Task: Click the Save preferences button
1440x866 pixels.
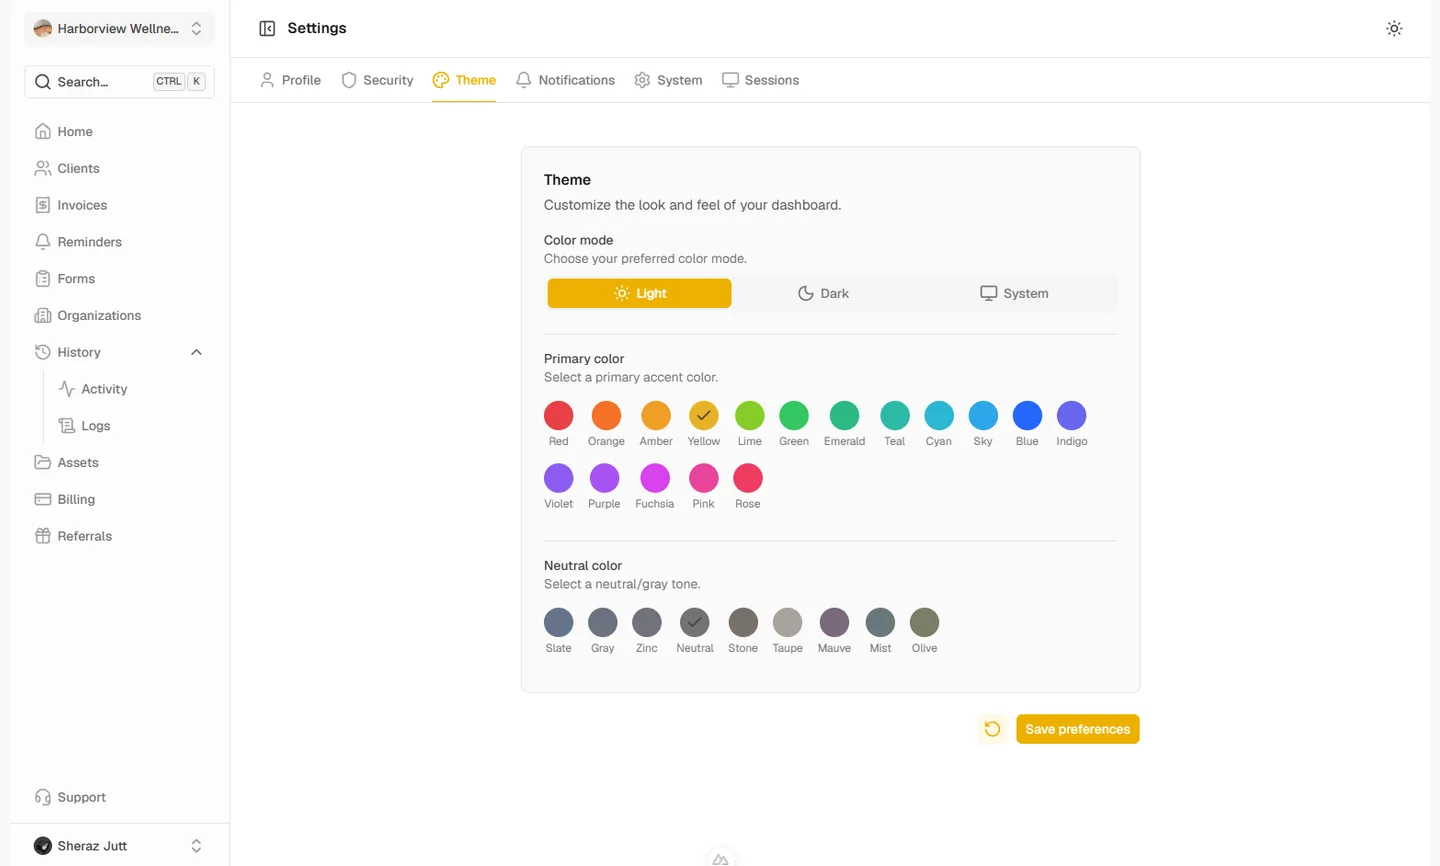Action: [x=1078, y=729]
